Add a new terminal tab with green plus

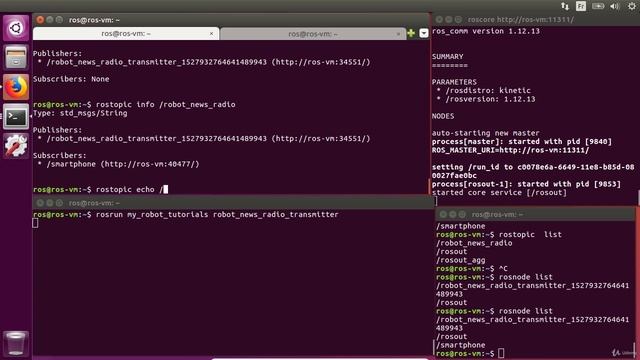[411, 33]
